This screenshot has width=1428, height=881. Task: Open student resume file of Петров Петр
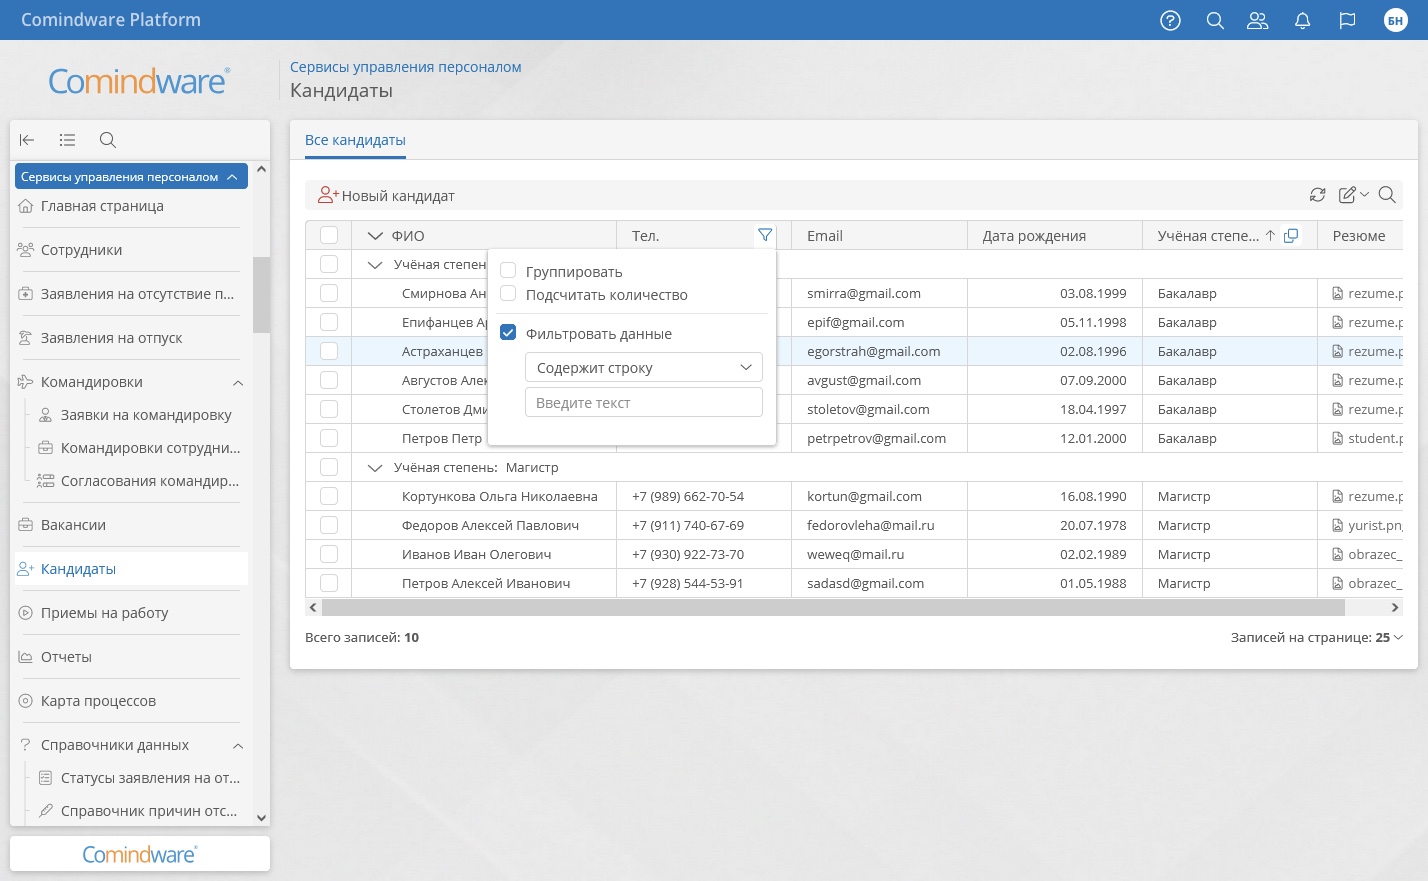1367,438
